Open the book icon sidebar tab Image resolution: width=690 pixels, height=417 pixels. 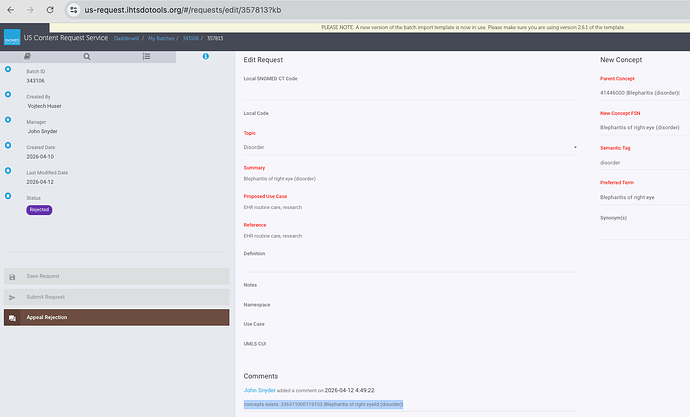27,56
